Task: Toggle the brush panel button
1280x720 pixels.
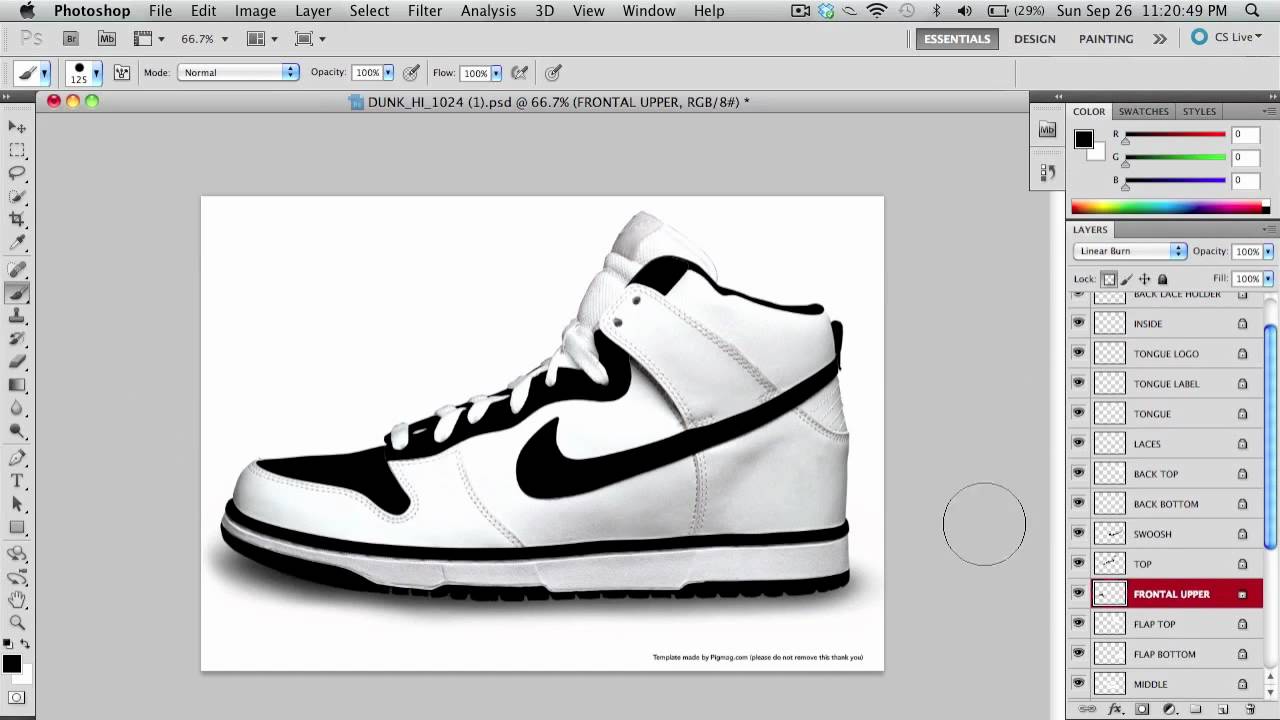Action: (122, 73)
